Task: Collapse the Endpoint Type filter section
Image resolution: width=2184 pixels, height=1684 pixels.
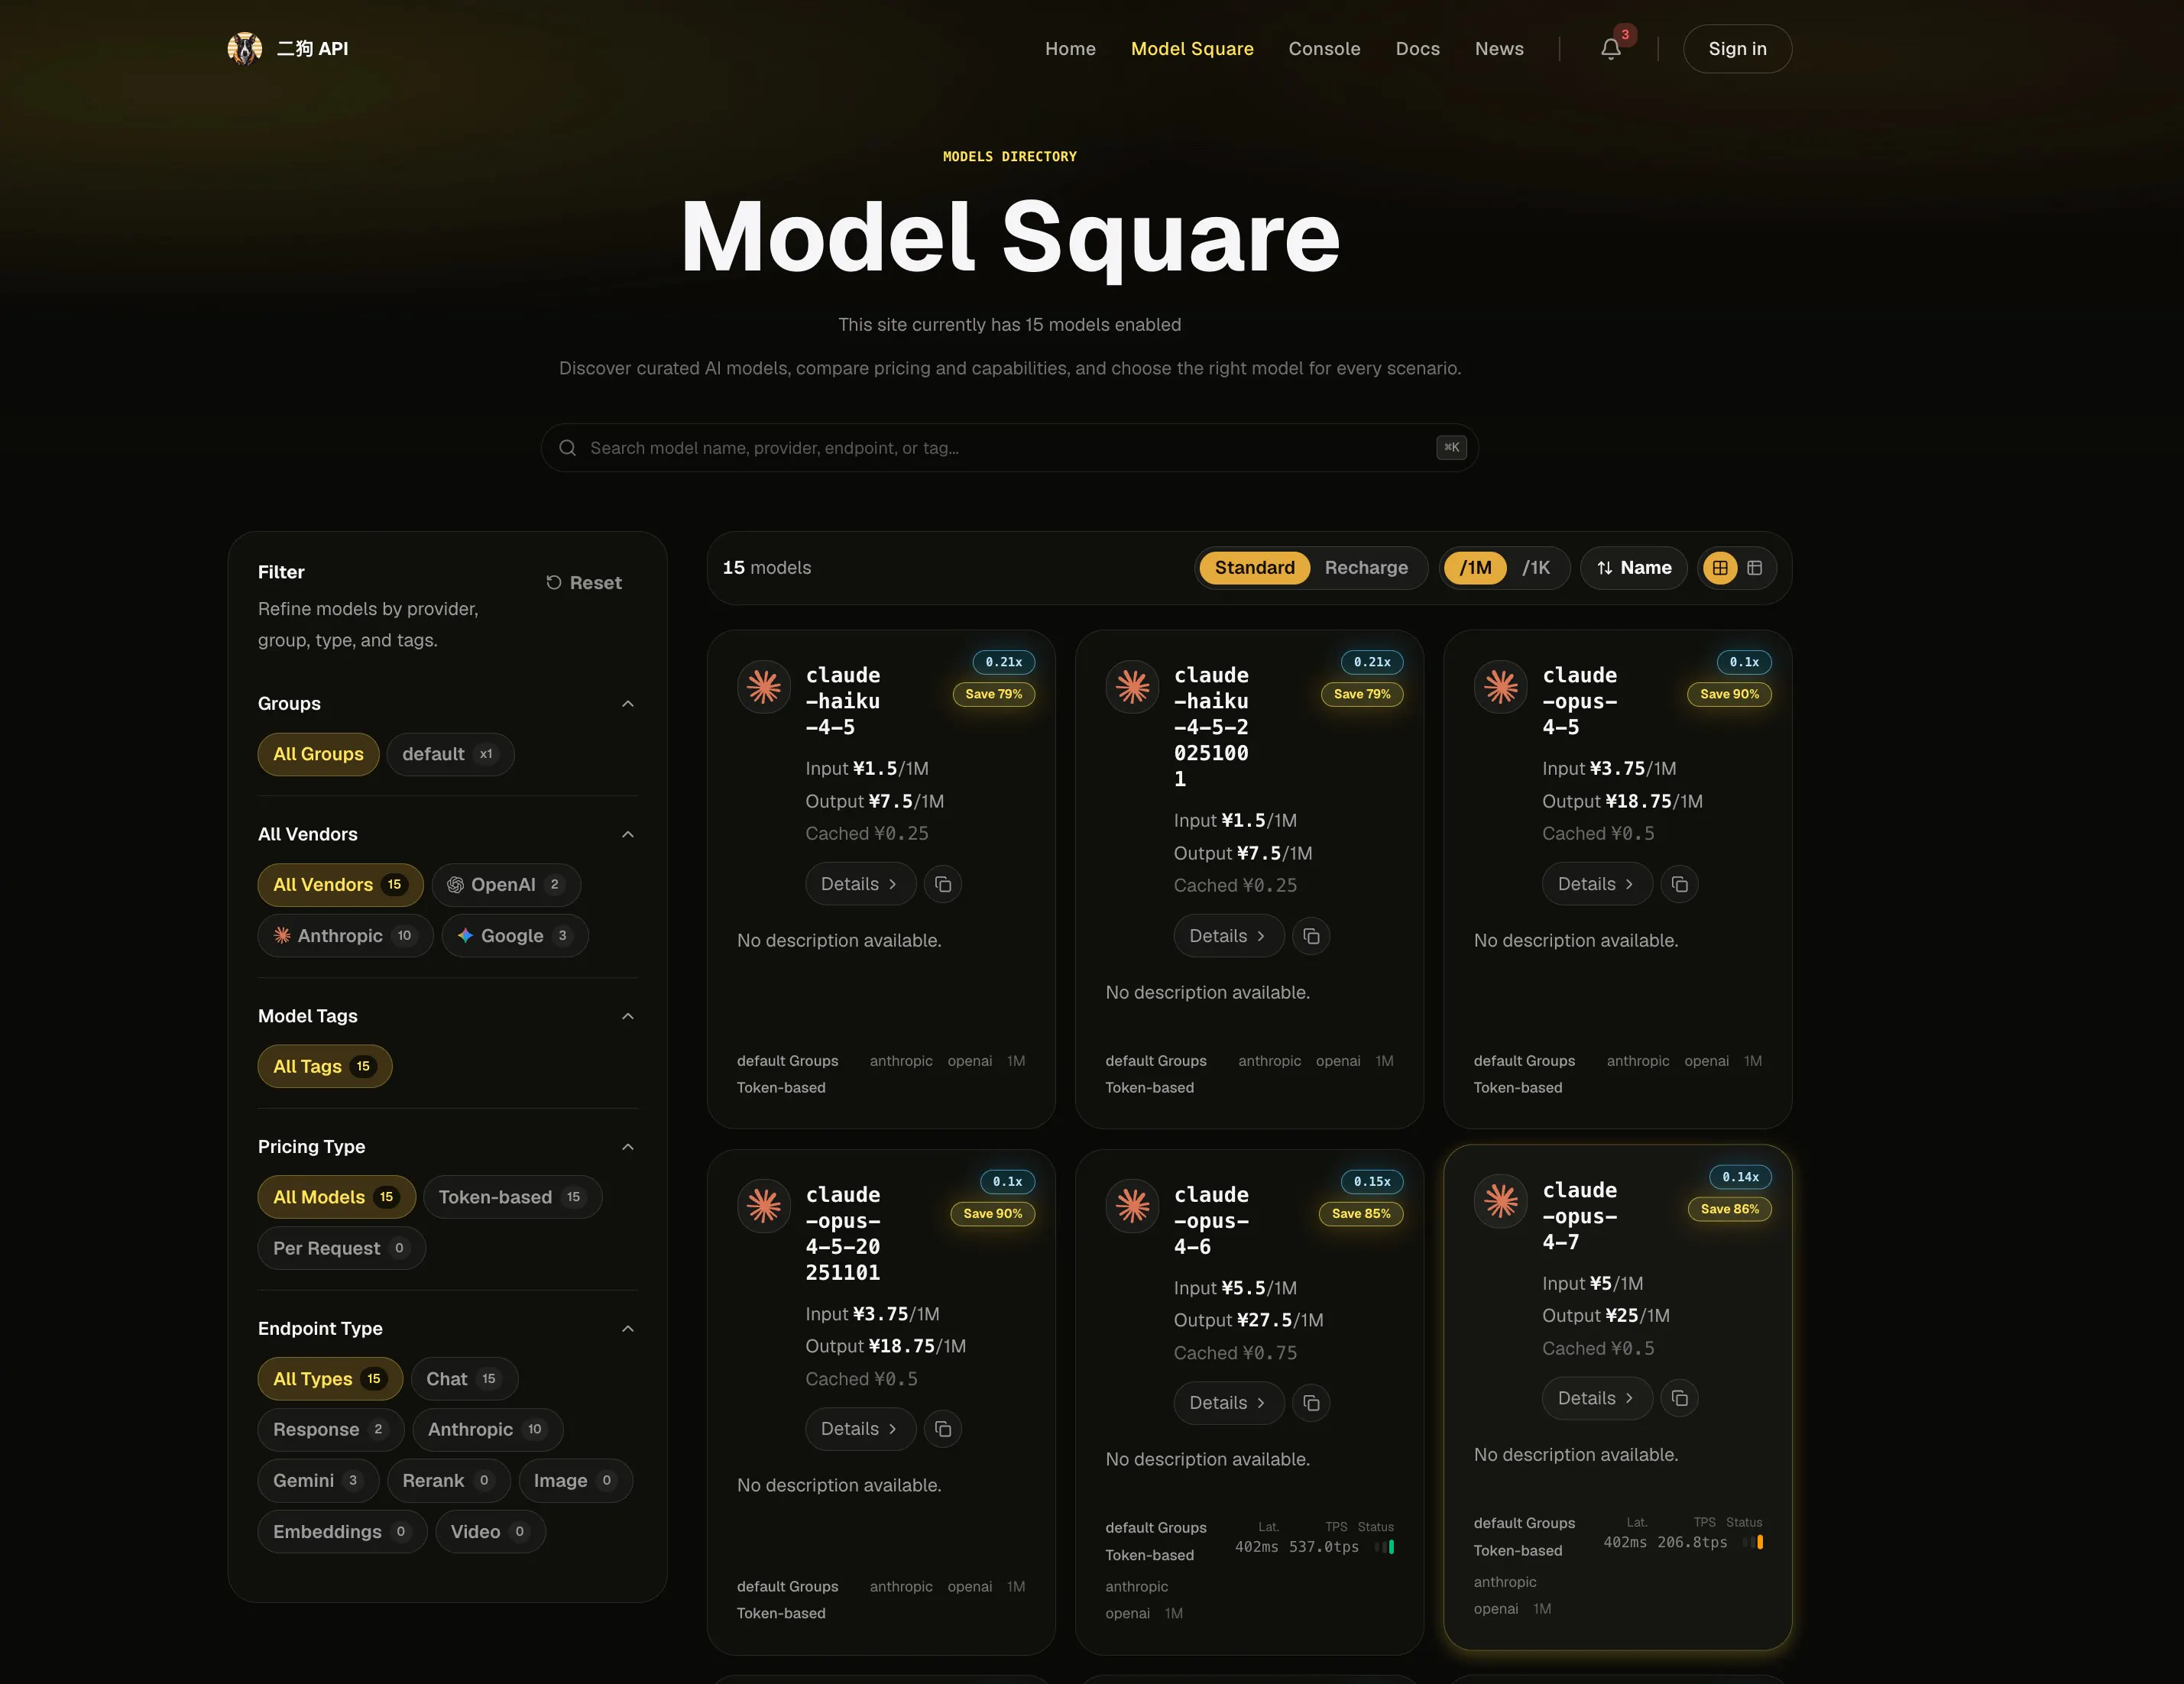Action: point(628,1329)
